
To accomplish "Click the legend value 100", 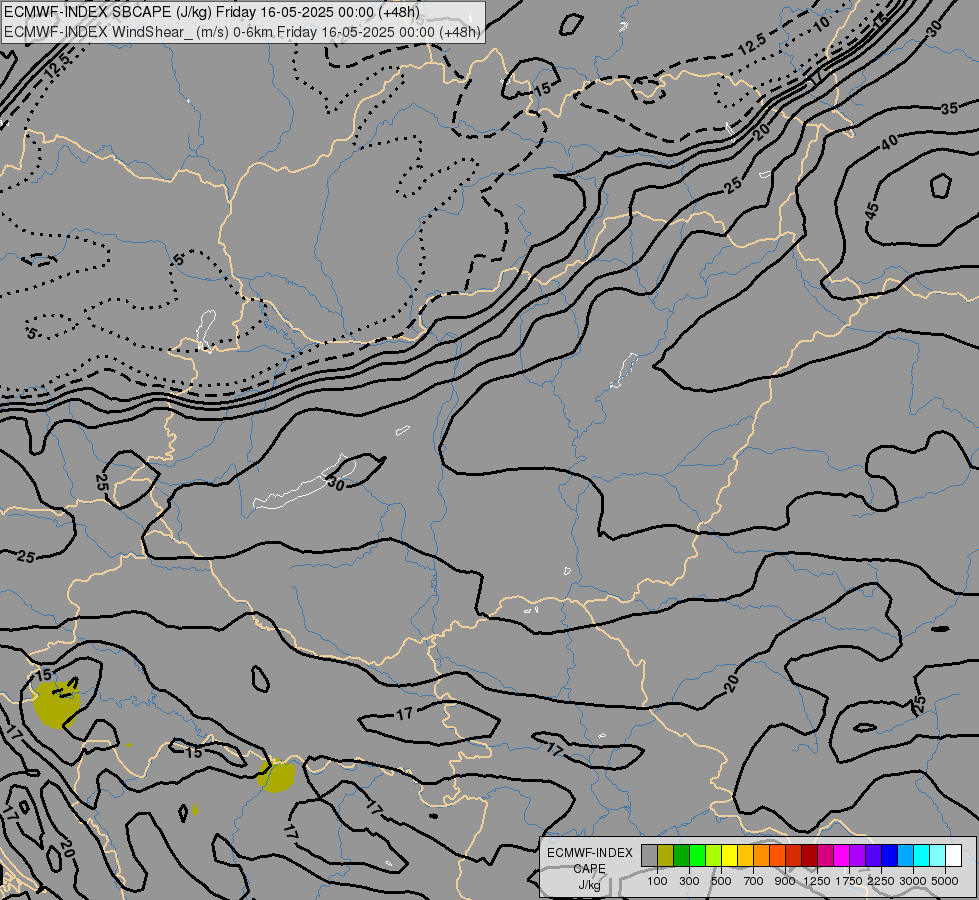I will click(x=657, y=881).
